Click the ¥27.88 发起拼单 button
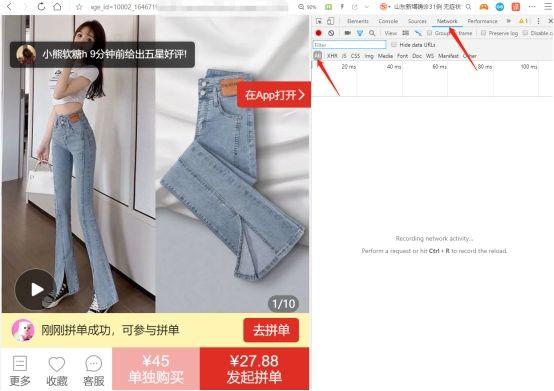Screen dimensions: 554x391 coord(254,369)
